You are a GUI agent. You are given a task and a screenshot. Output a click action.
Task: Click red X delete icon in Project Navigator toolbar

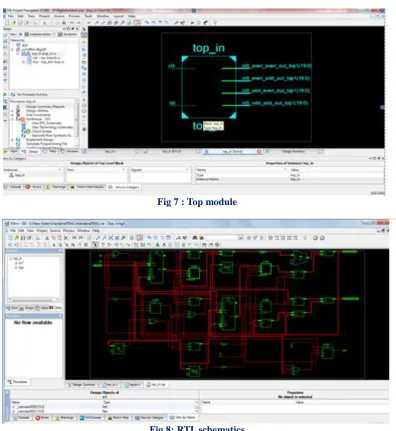tap(64, 23)
